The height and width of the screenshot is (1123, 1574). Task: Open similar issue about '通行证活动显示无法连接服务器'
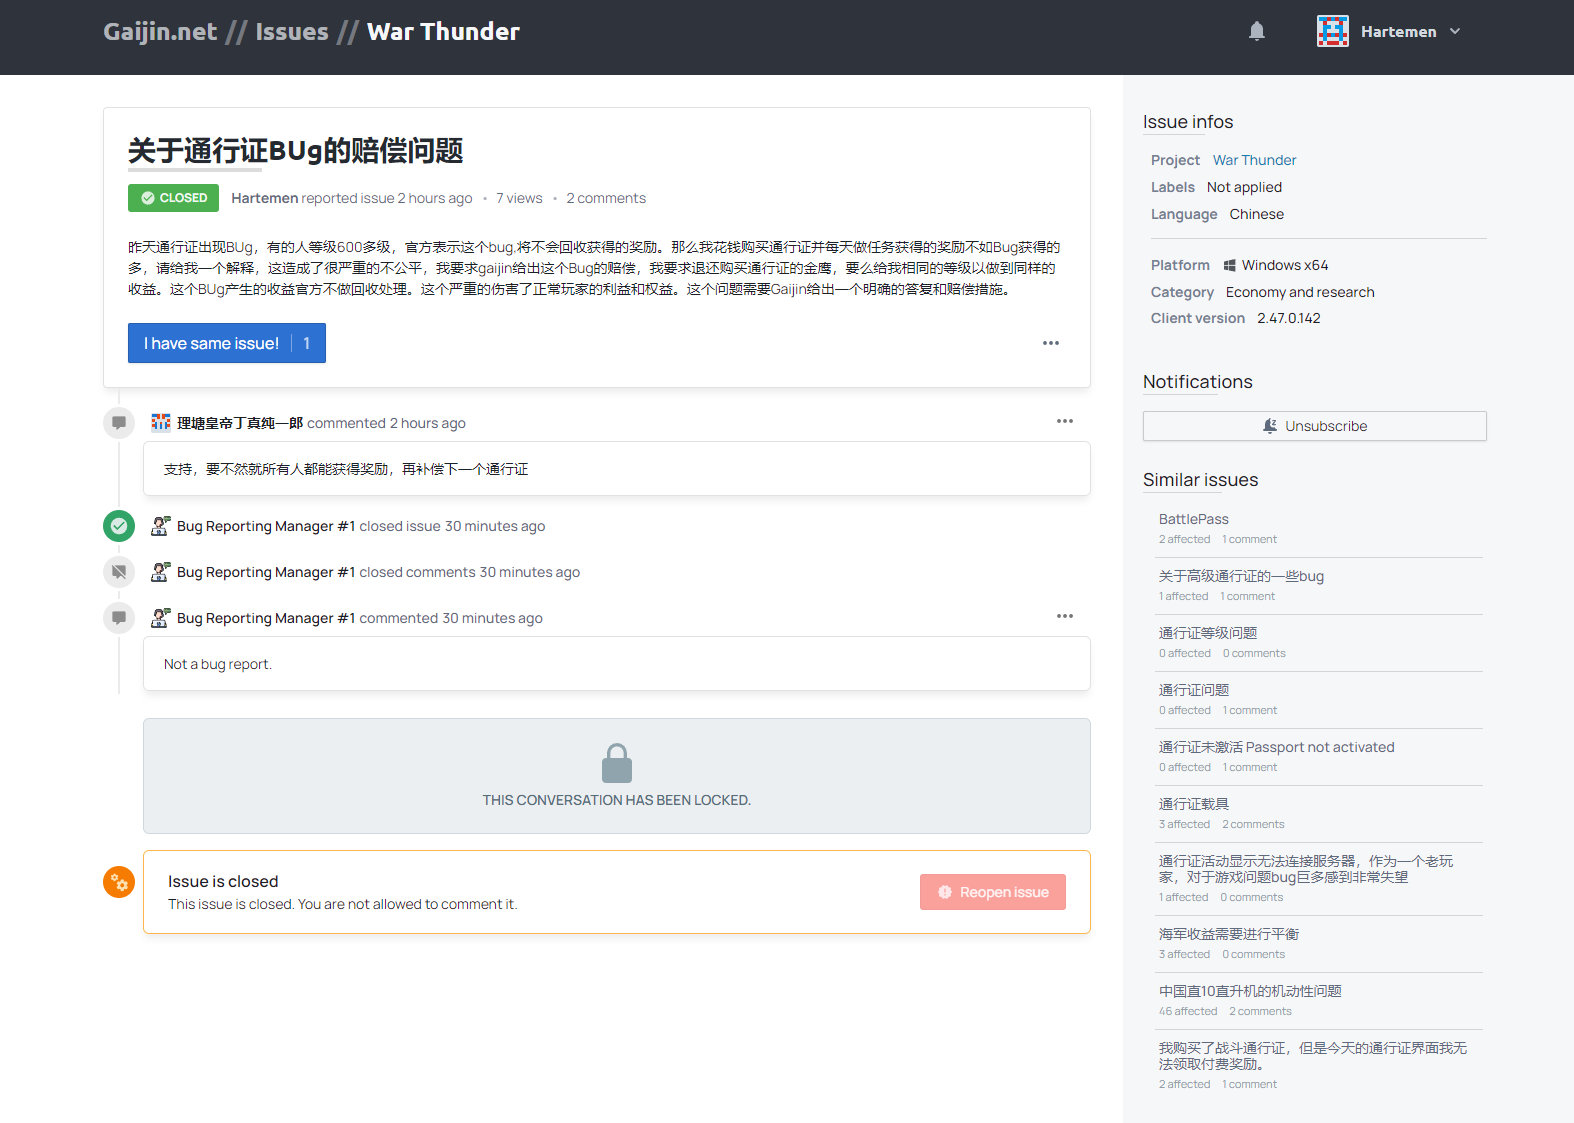tap(1306, 869)
